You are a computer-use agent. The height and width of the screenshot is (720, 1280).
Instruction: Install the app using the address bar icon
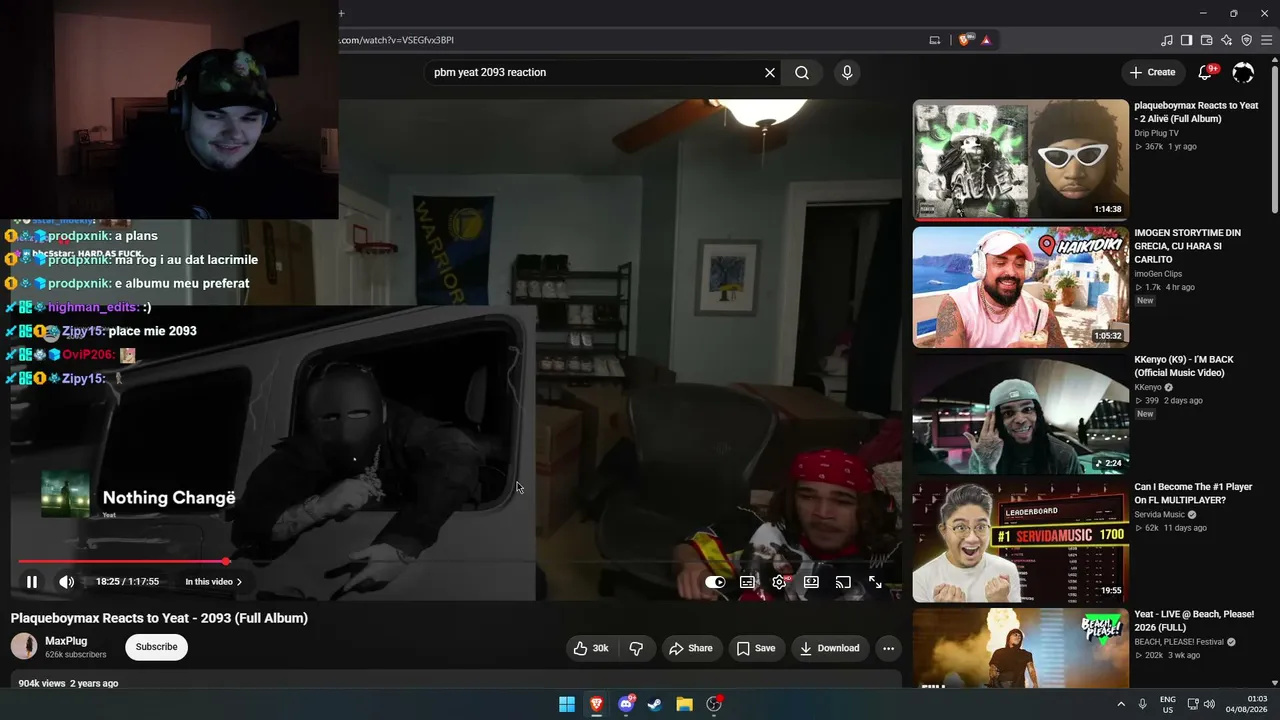pos(935,40)
